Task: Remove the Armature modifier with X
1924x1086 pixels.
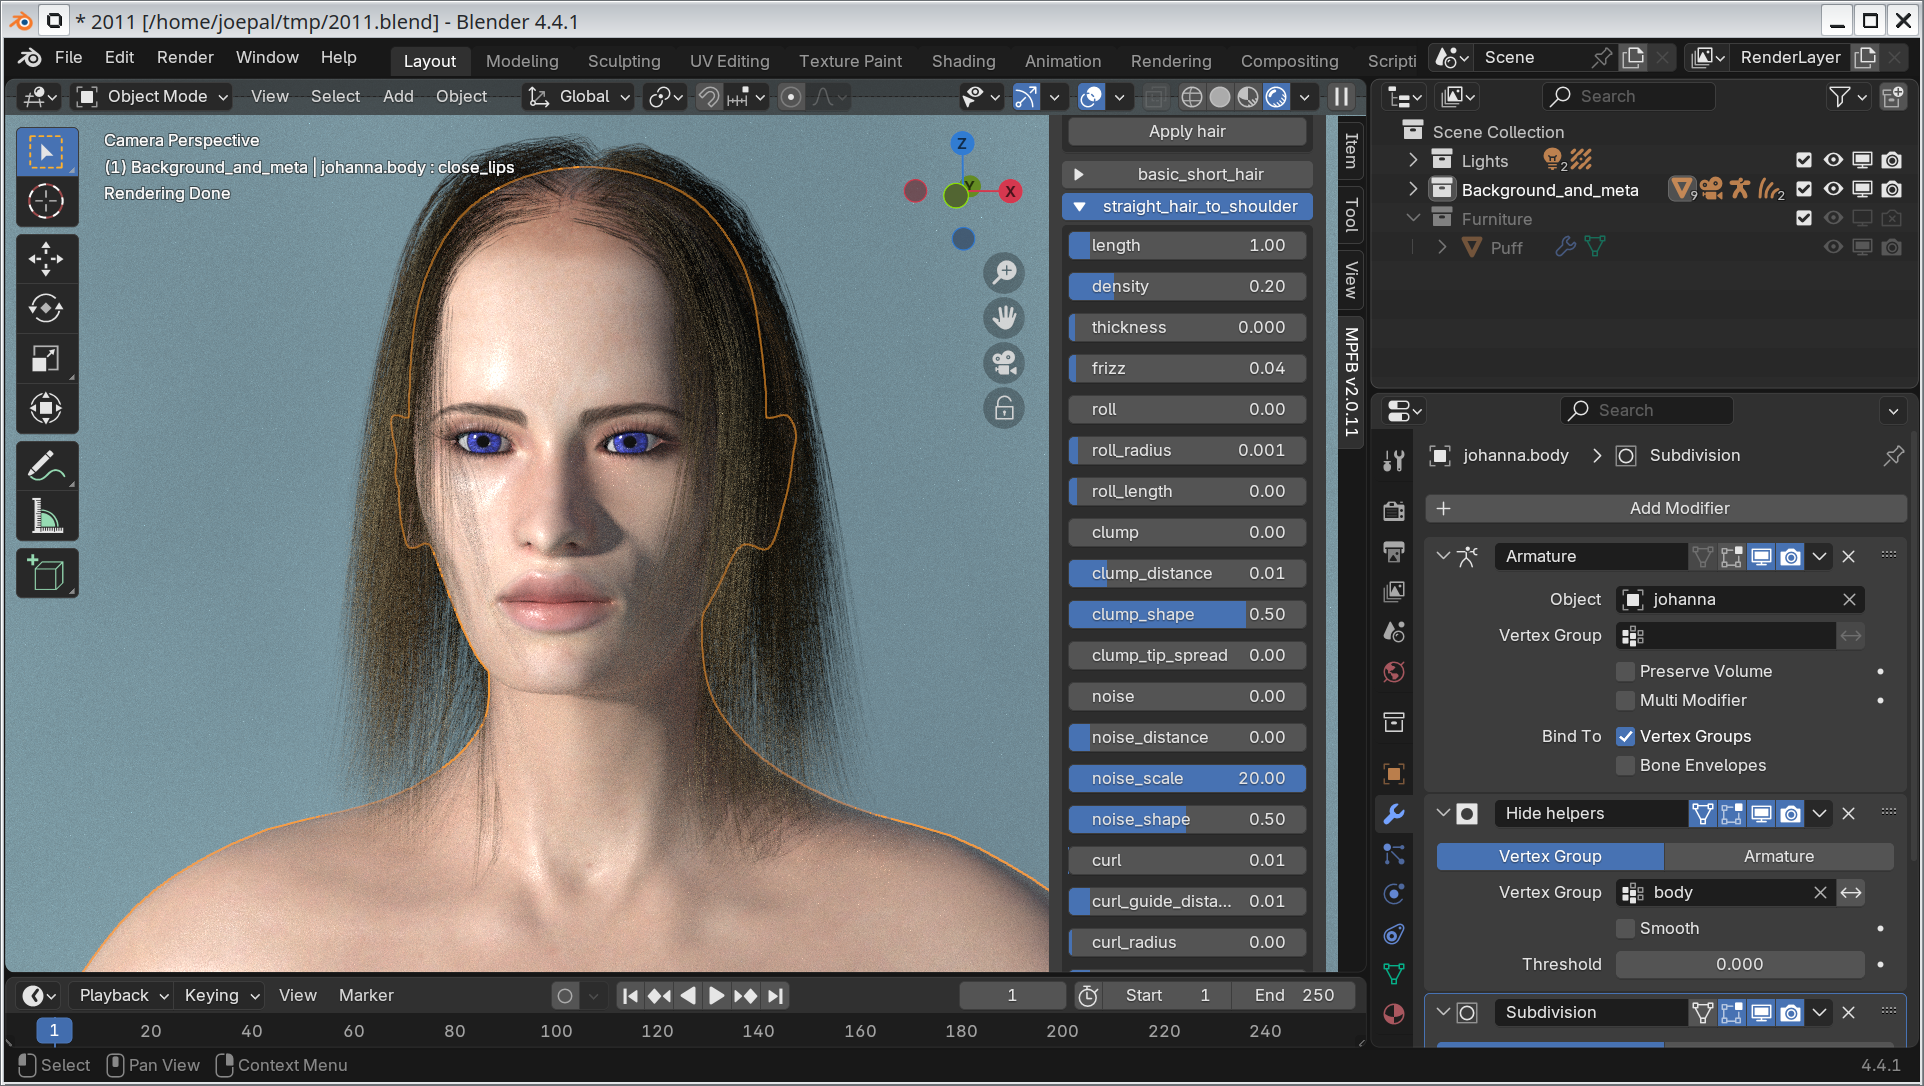Action: pyautogui.click(x=1849, y=556)
